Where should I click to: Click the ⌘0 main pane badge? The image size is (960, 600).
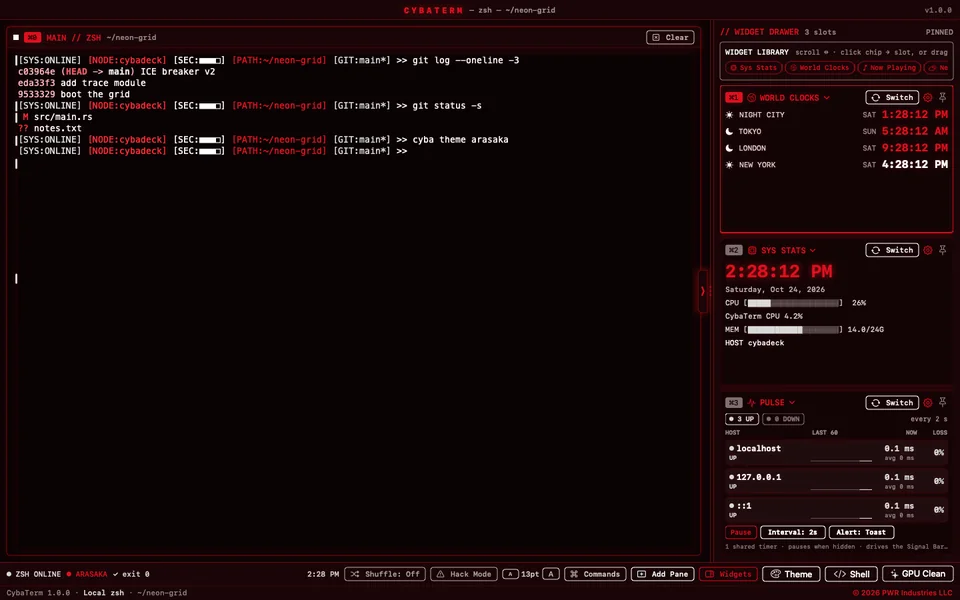32,37
